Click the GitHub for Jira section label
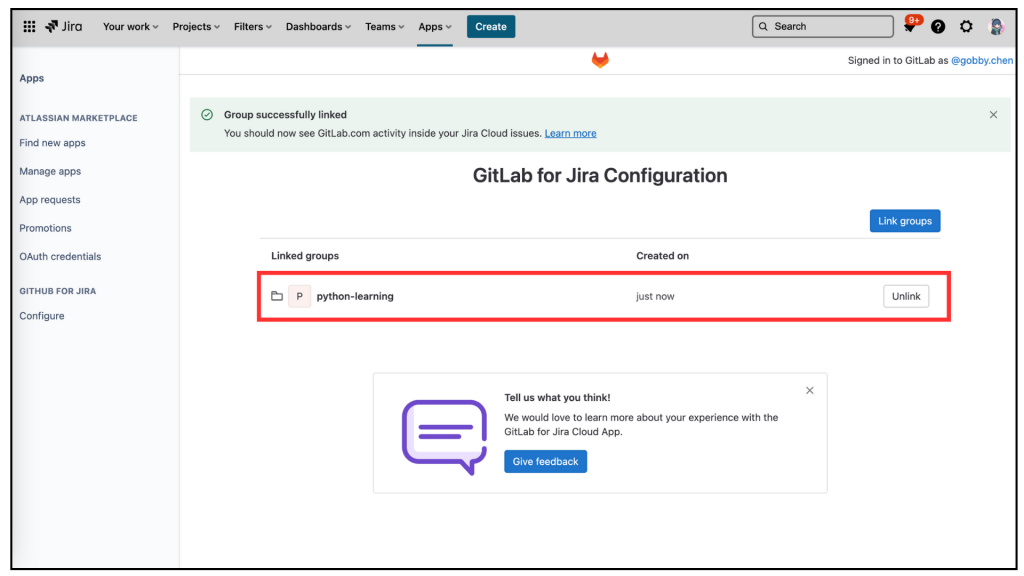Viewport: 1024px width, 576px height. [57, 291]
